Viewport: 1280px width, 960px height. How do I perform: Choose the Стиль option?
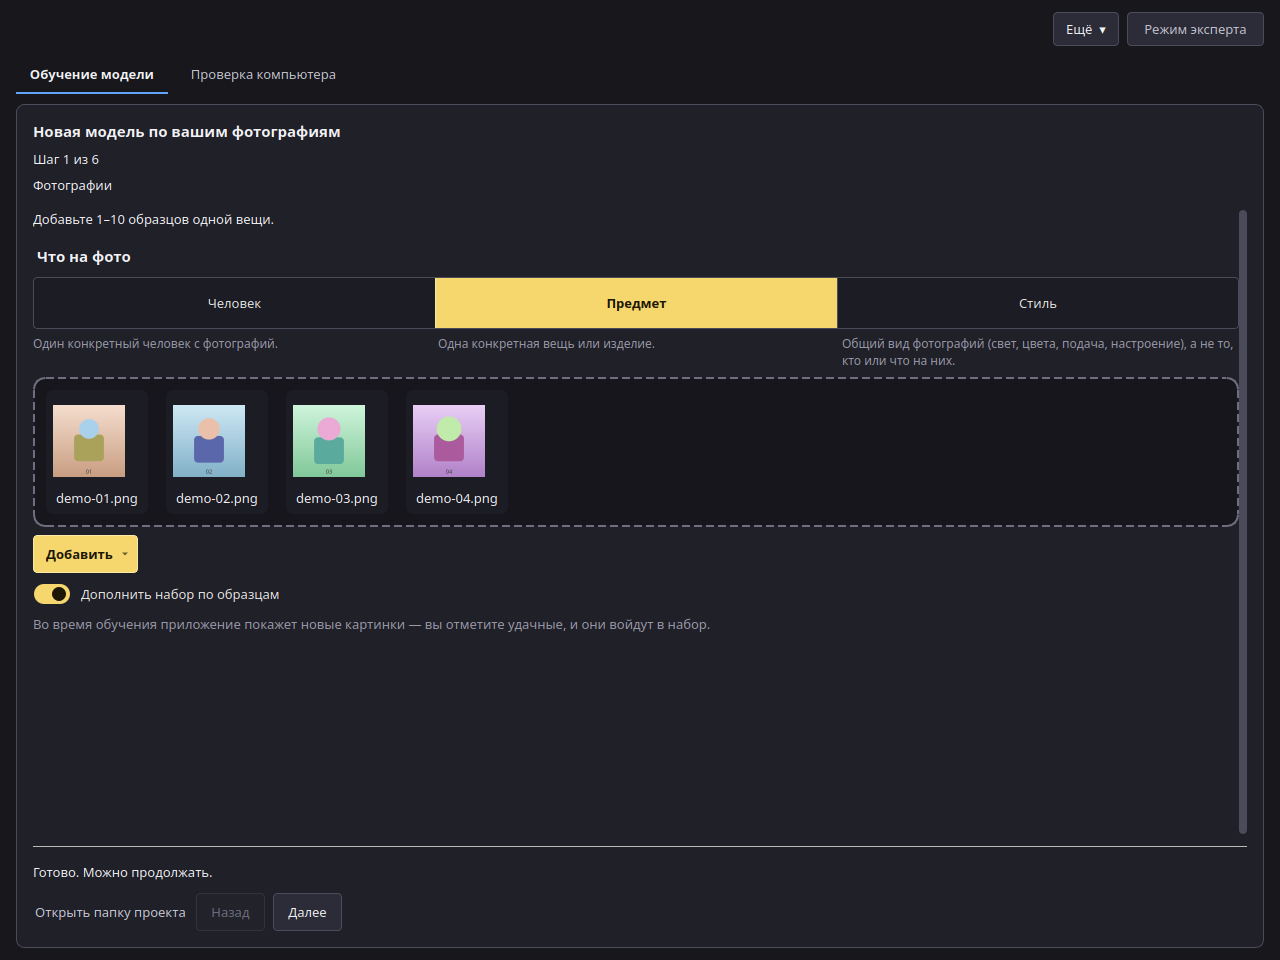(1037, 303)
